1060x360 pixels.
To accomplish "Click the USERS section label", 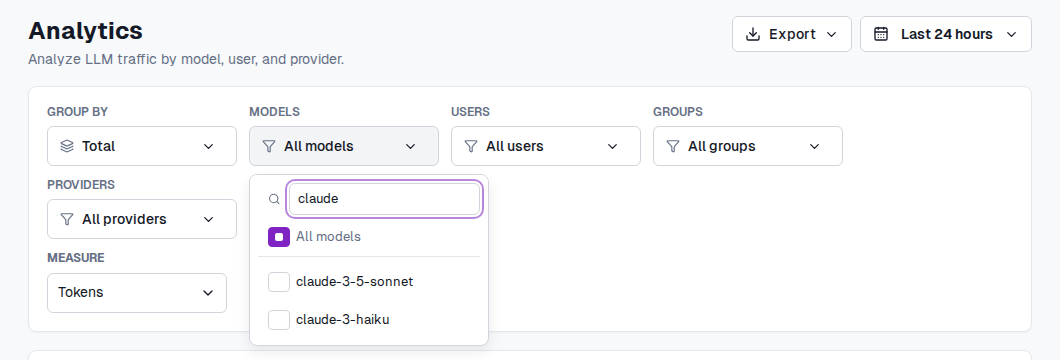I will point(471,111).
